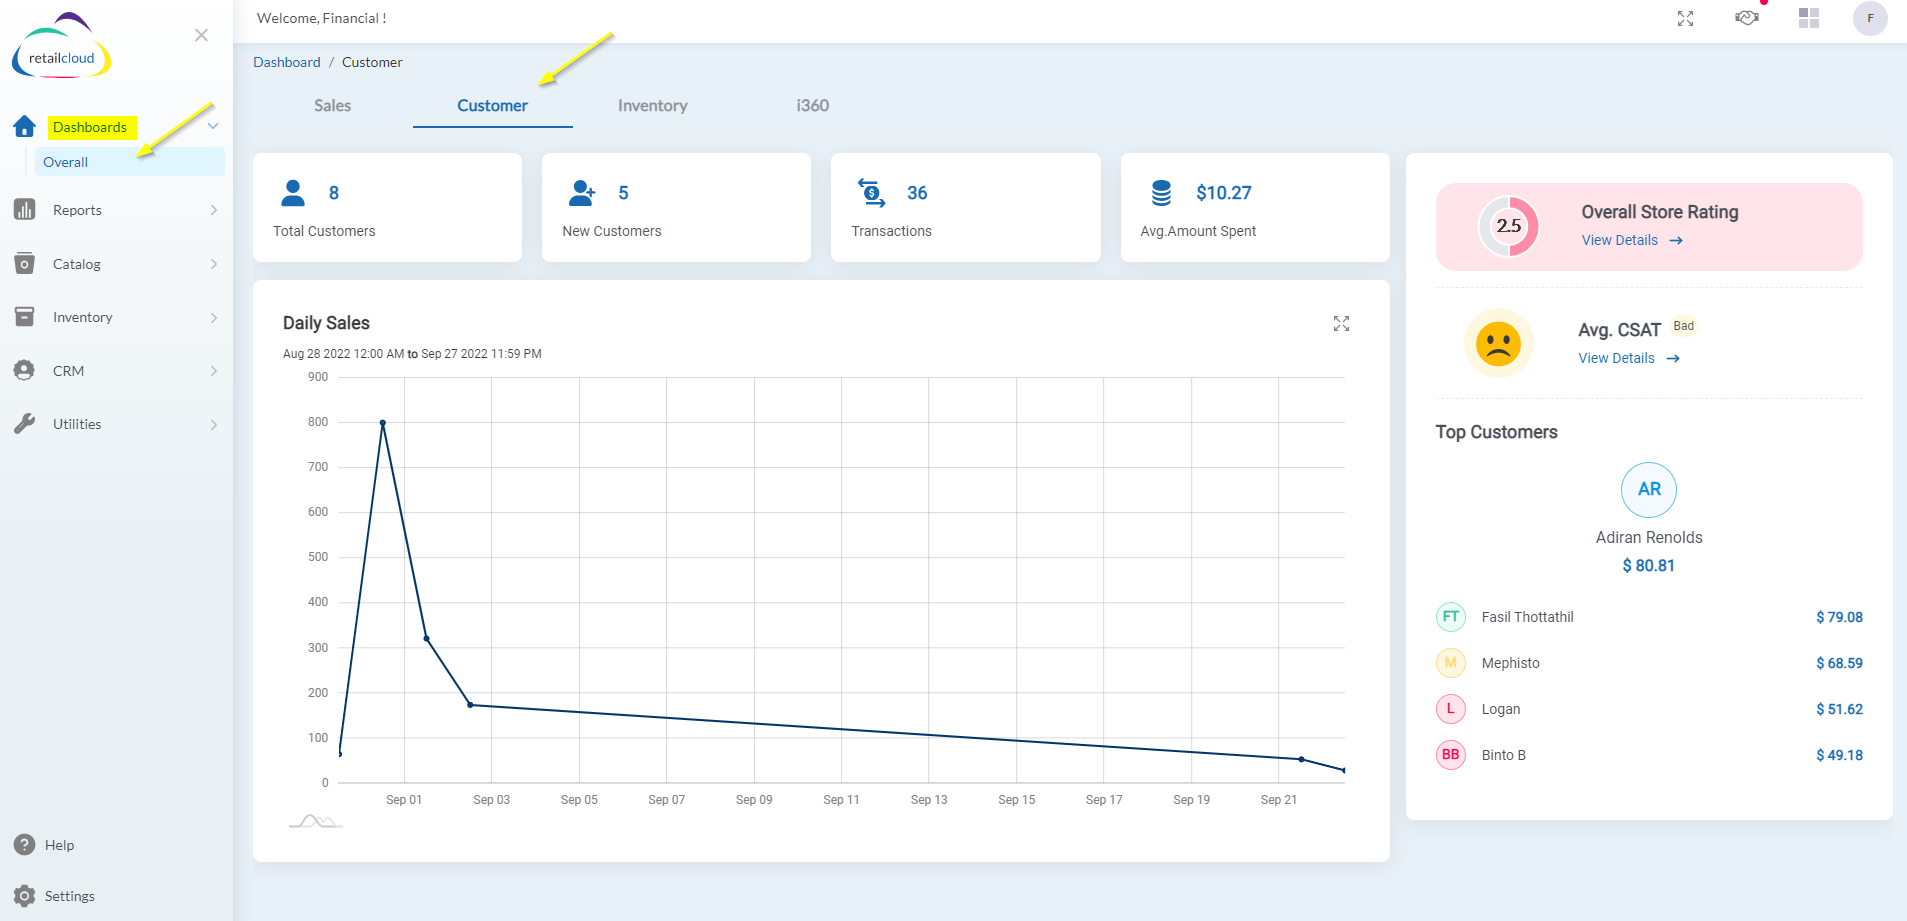
Task: Open Settings gear in sidebar
Action: pos(25,896)
